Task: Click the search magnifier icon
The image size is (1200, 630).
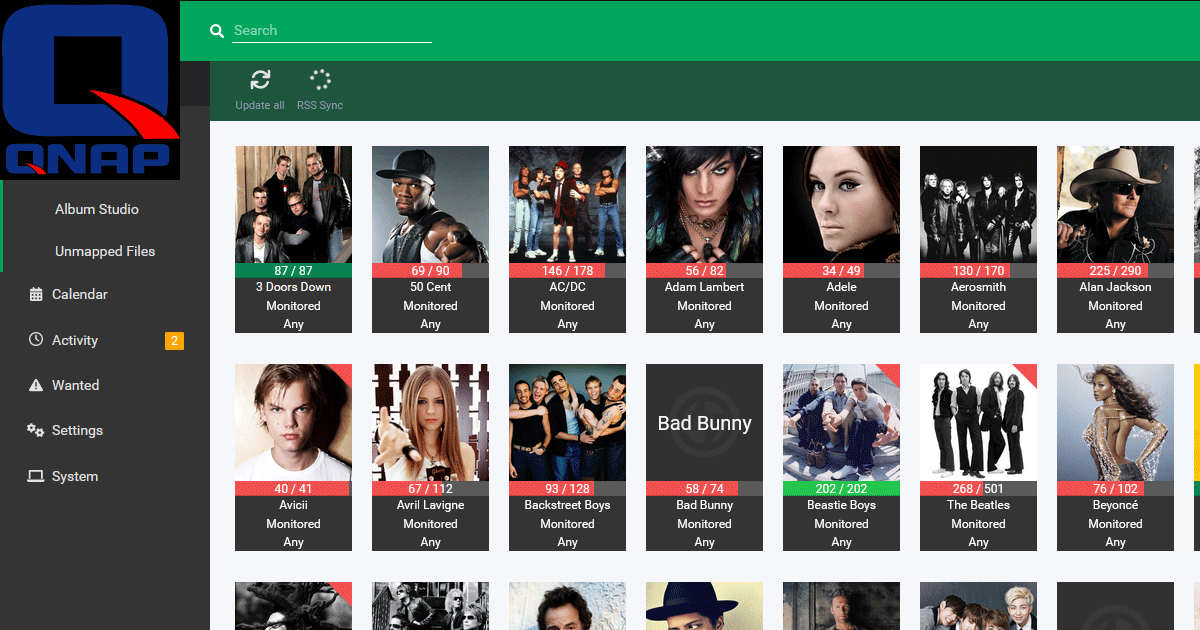Action: pos(217,31)
